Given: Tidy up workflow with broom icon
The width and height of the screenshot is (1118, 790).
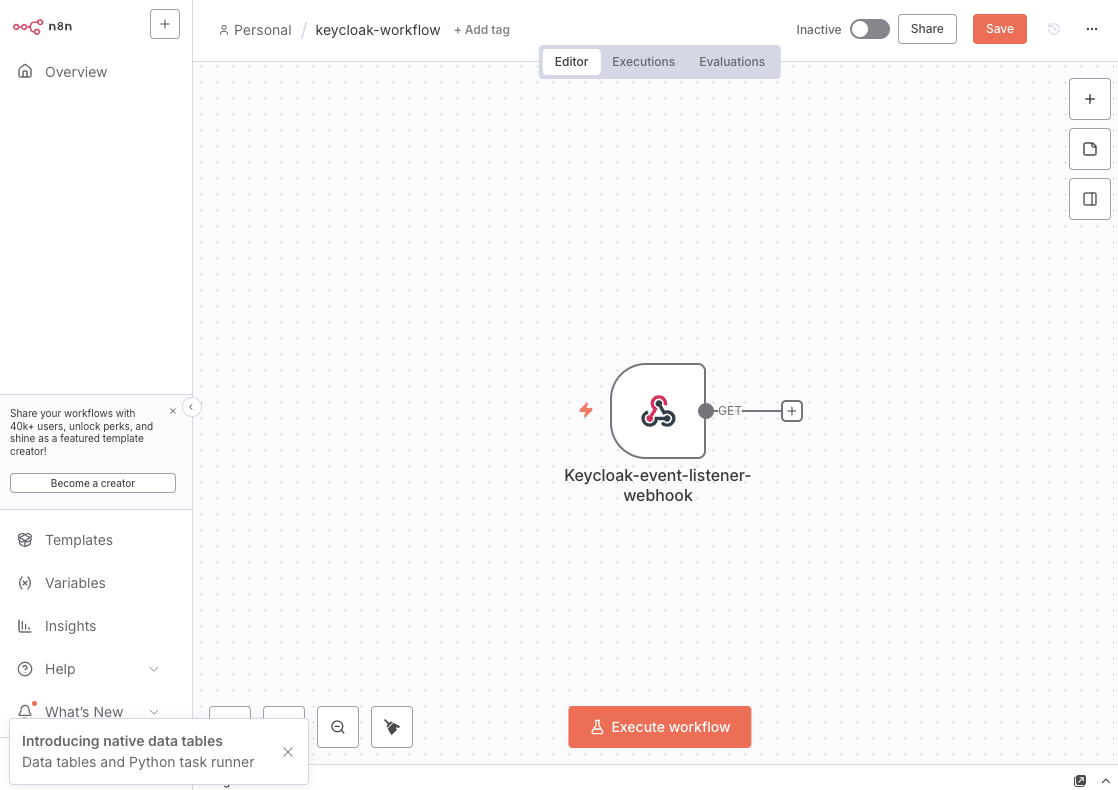Looking at the screenshot, I should (x=392, y=727).
